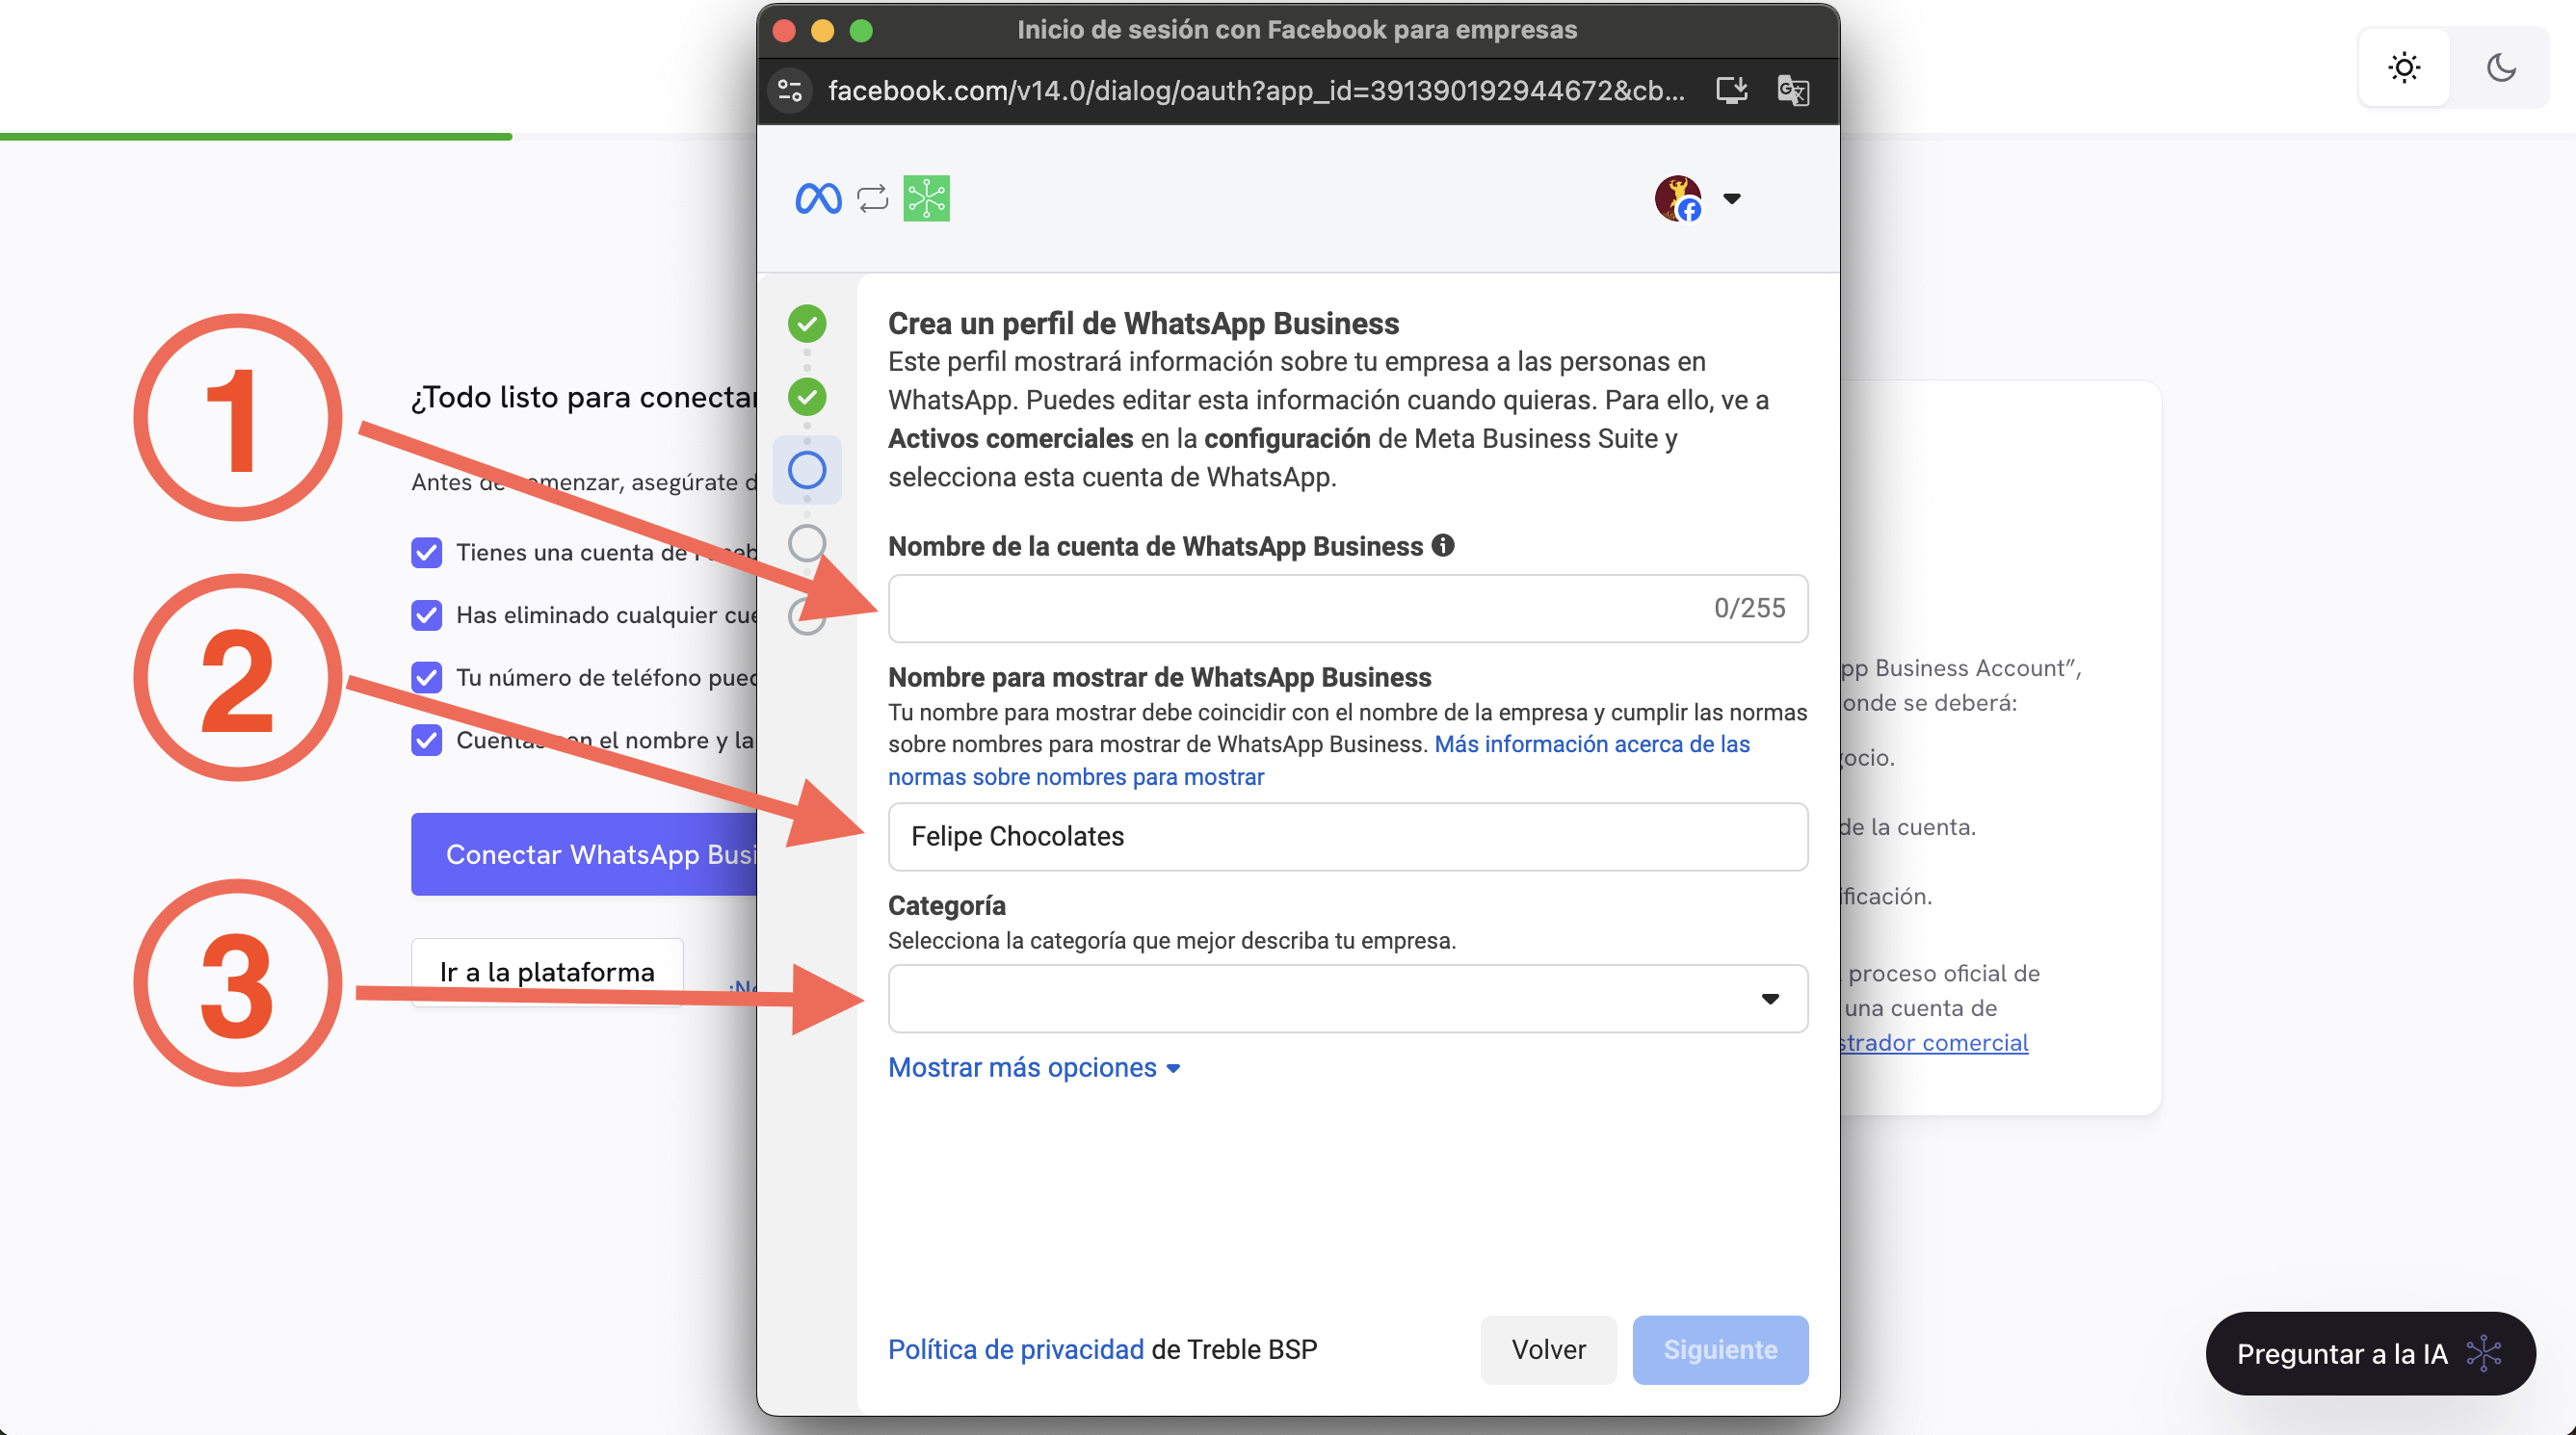This screenshot has height=1435, width=2576.
Task: Uncheck 'Has eliminado cualquier' checkbox
Action: pos(427,615)
